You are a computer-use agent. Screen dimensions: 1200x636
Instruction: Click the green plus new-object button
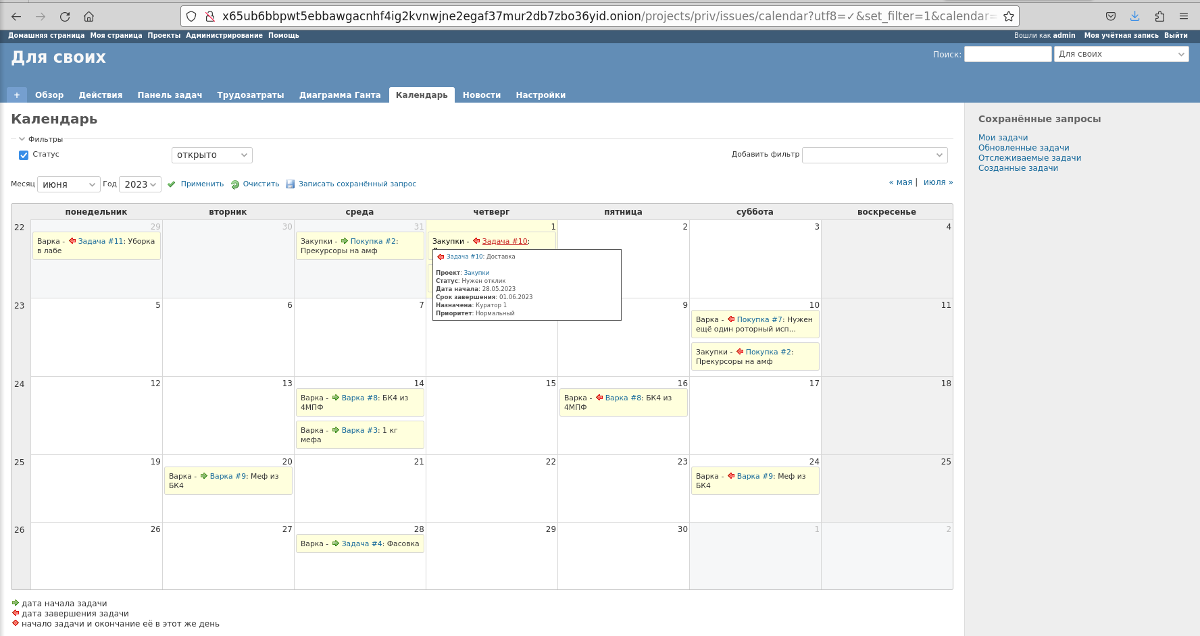pos(17,95)
